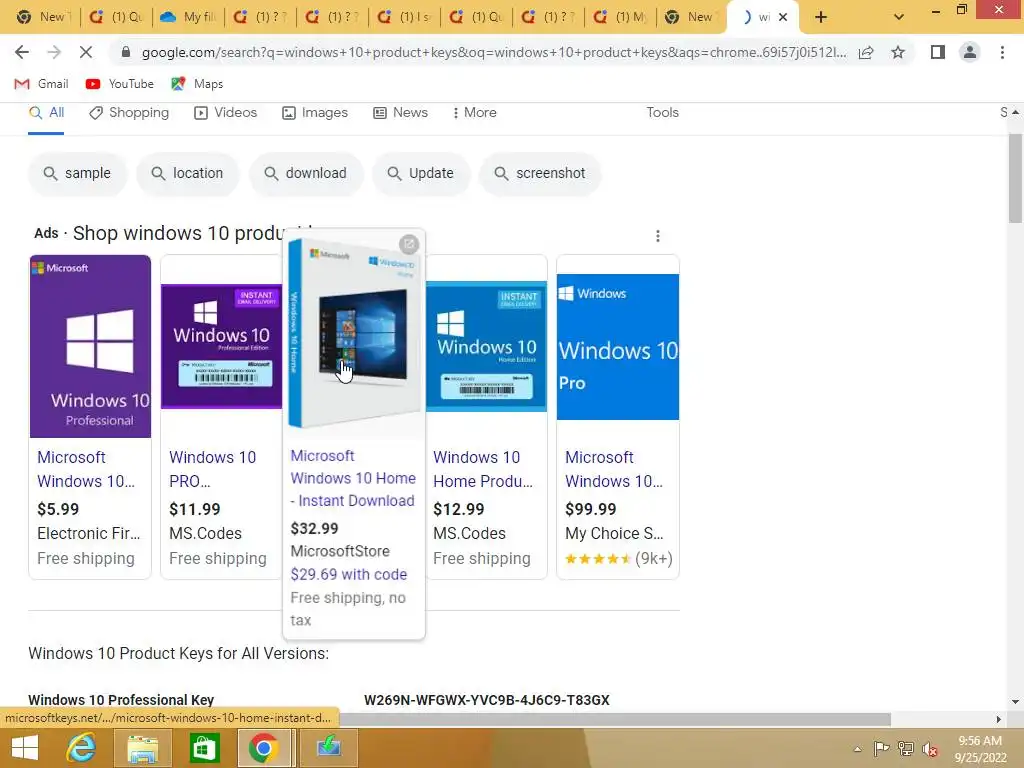
Task: Open 'Microsoft Windows 10 Home - Instant Download' link
Action: pyautogui.click(x=353, y=478)
